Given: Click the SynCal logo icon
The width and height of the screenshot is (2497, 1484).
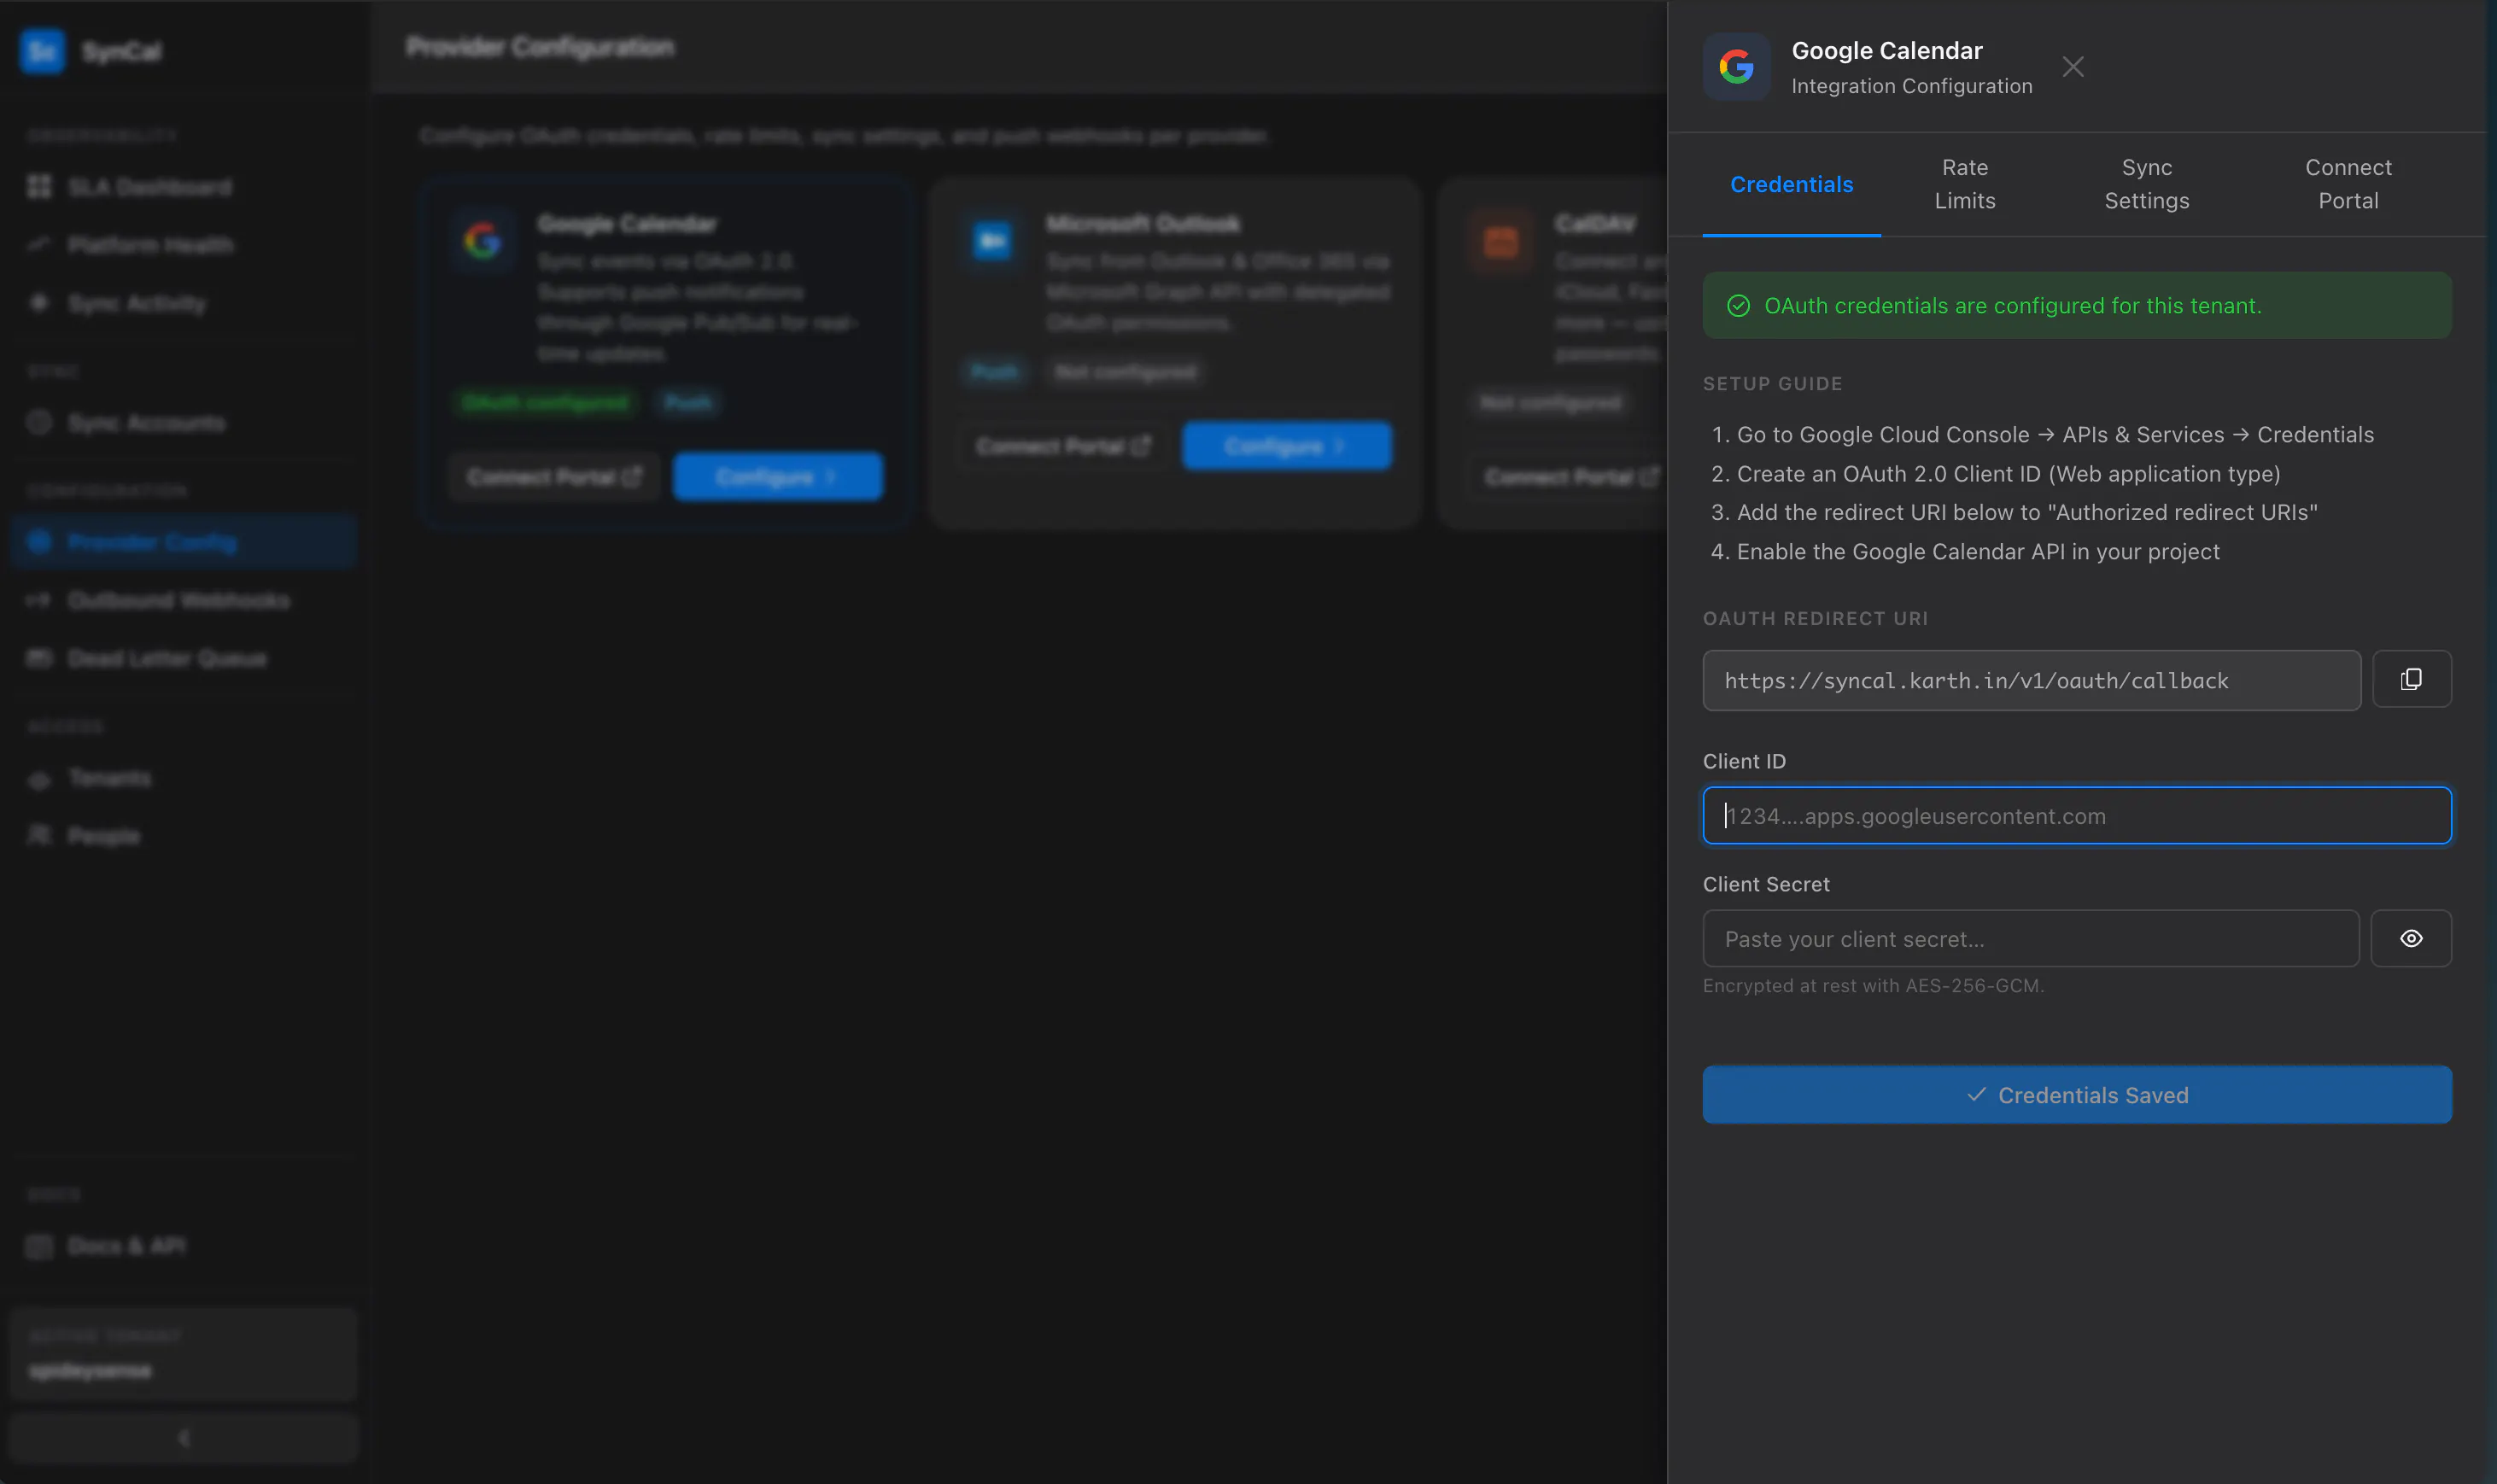Looking at the screenshot, I should pos(42,51).
